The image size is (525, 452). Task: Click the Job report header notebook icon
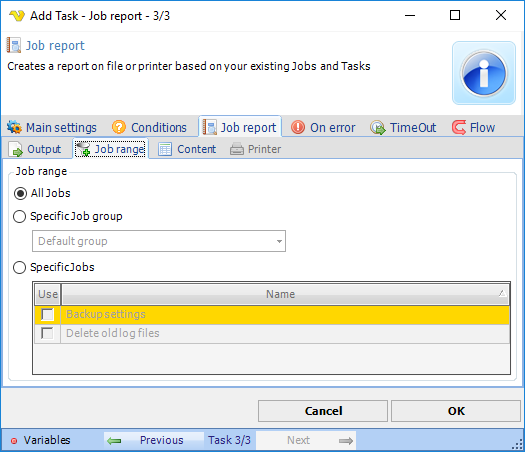(x=14, y=45)
